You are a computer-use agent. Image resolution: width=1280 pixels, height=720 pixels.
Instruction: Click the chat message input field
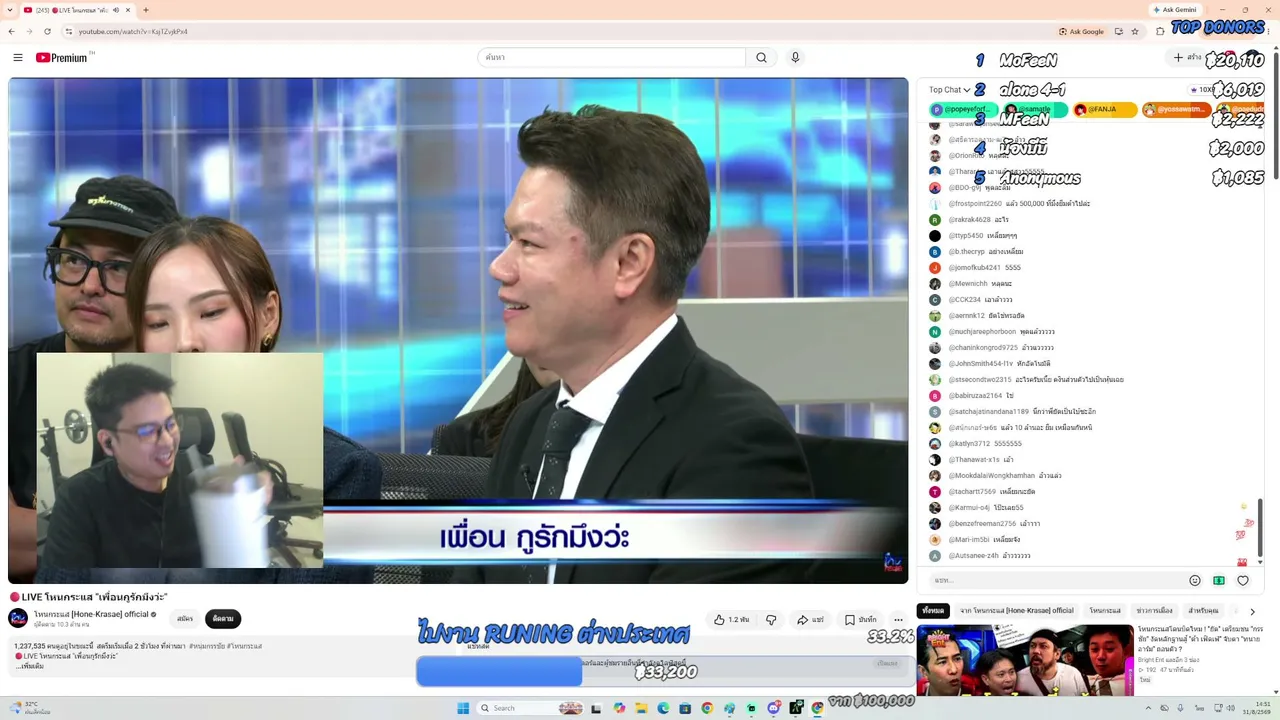pos(1055,580)
